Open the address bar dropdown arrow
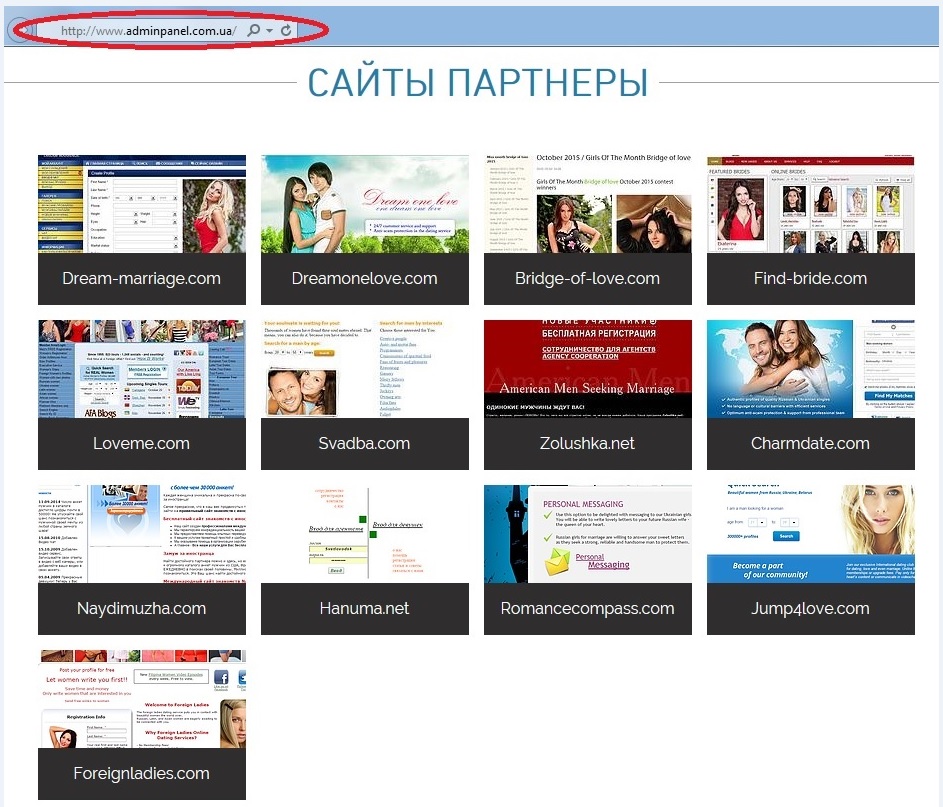The image size is (943, 807). coord(269,31)
